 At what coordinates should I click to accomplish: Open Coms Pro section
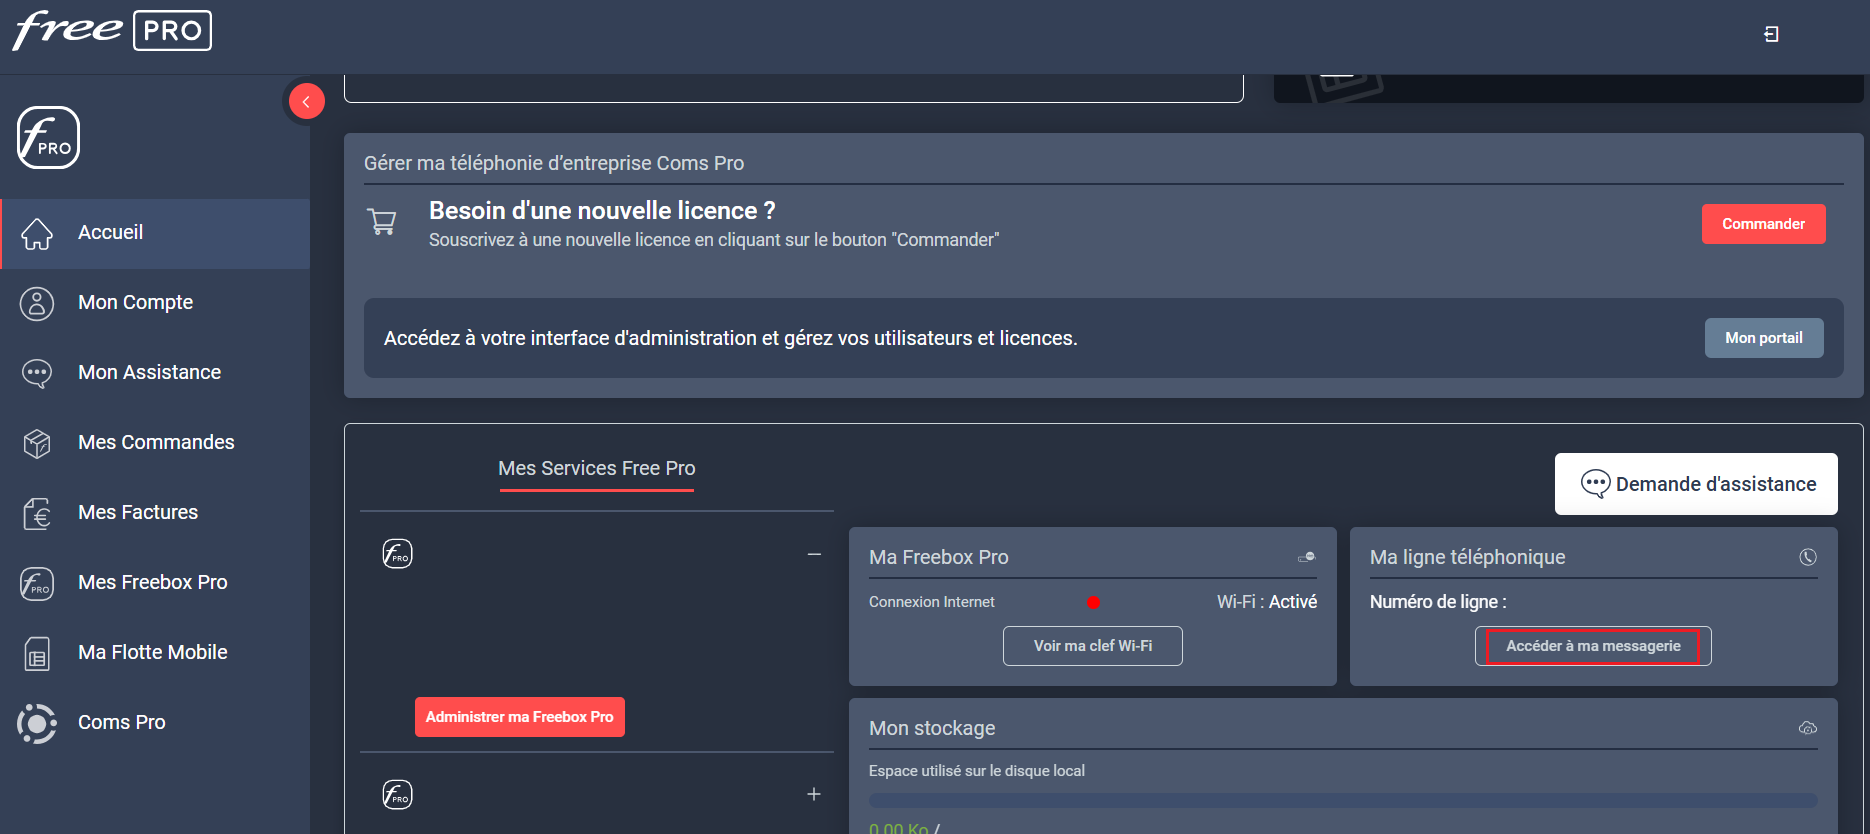point(155,723)
